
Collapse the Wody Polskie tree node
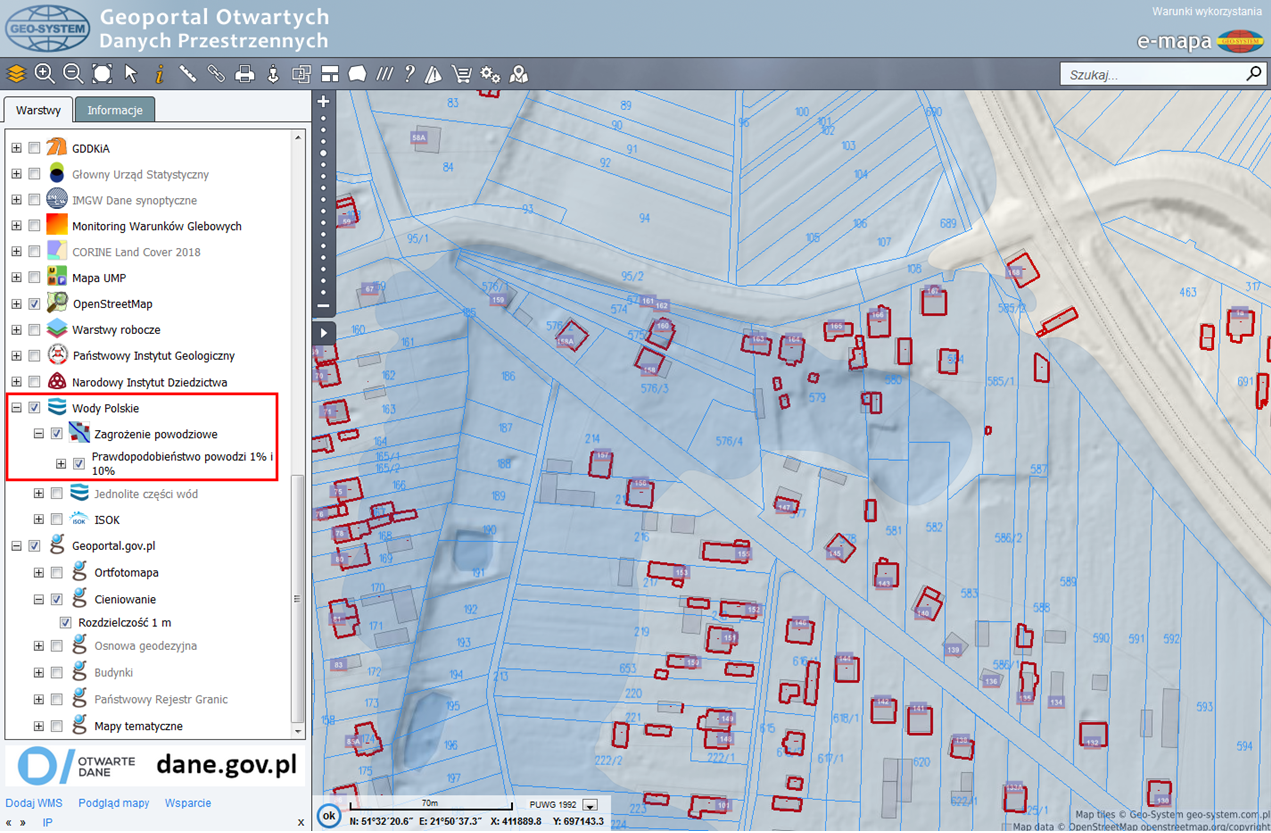click(x=16, y=408)
